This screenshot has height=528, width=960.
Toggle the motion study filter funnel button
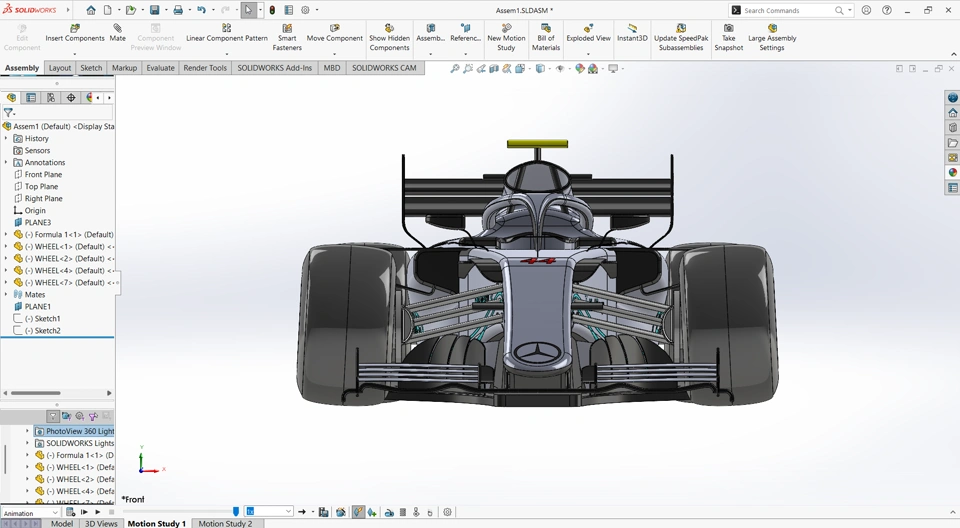click(53, 417)
